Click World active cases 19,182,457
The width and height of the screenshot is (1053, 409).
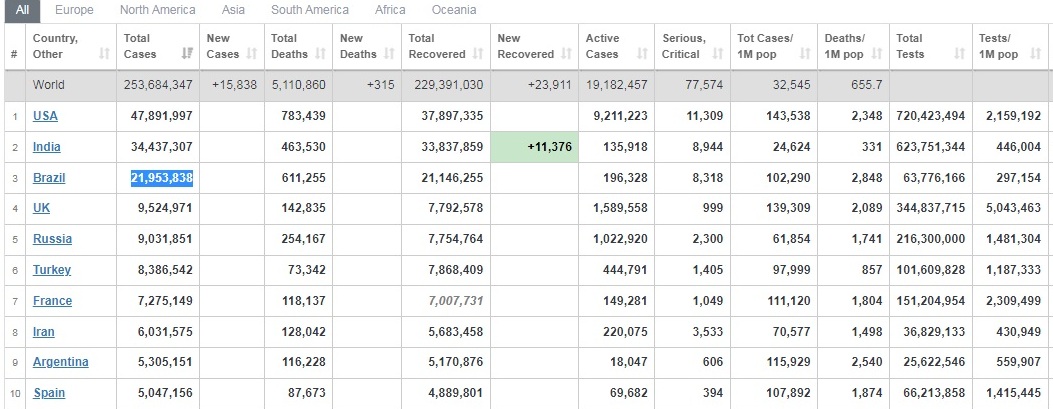click(x=616, y=85)
